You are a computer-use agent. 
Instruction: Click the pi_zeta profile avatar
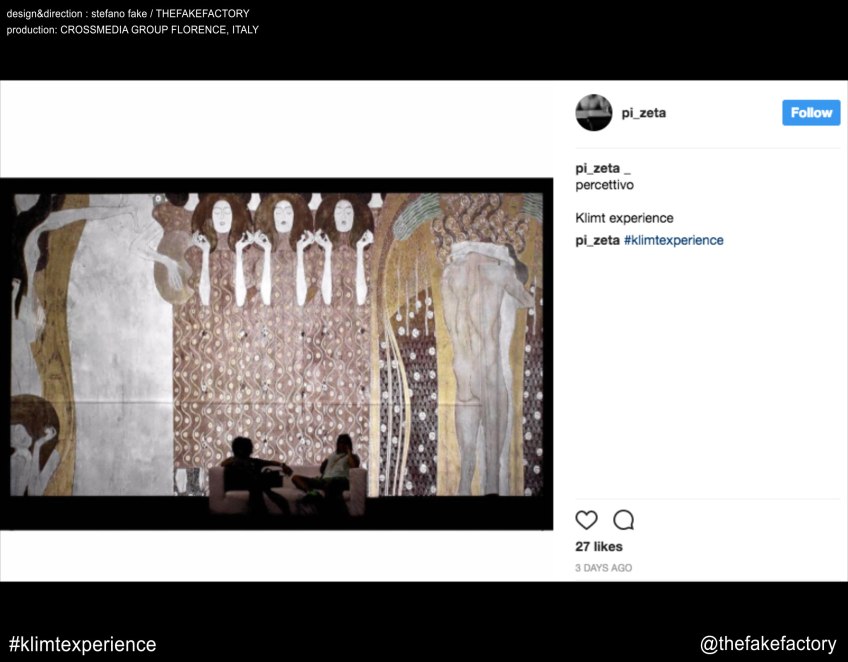[593, 113]
